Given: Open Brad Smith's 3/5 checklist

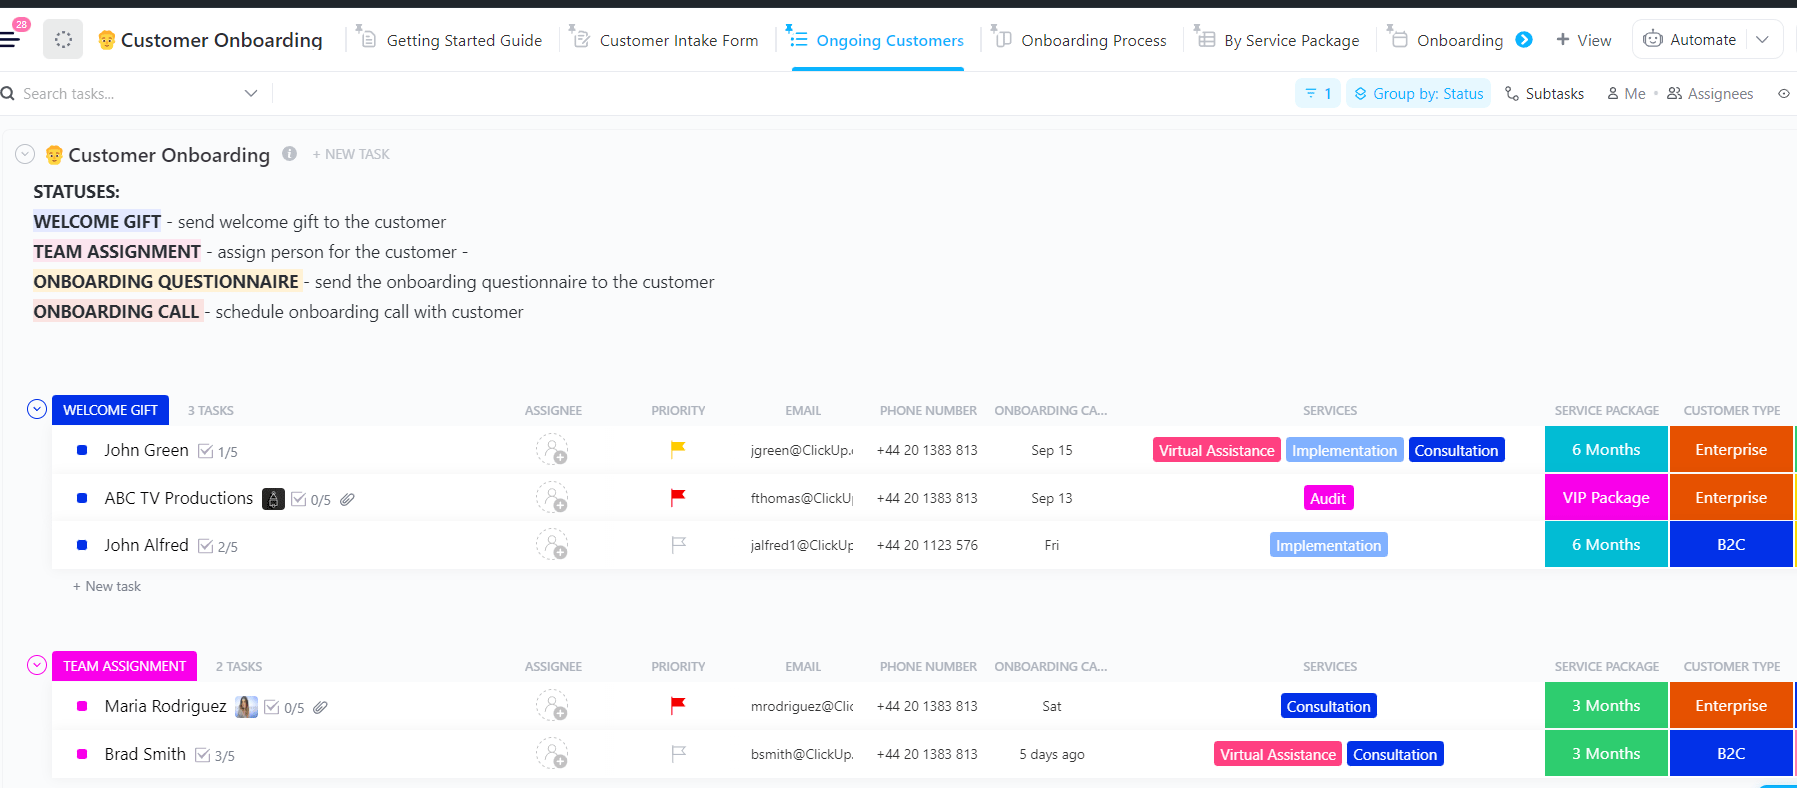Looking at the screenshot, I should pyautogui.click(x=215, y=755).
